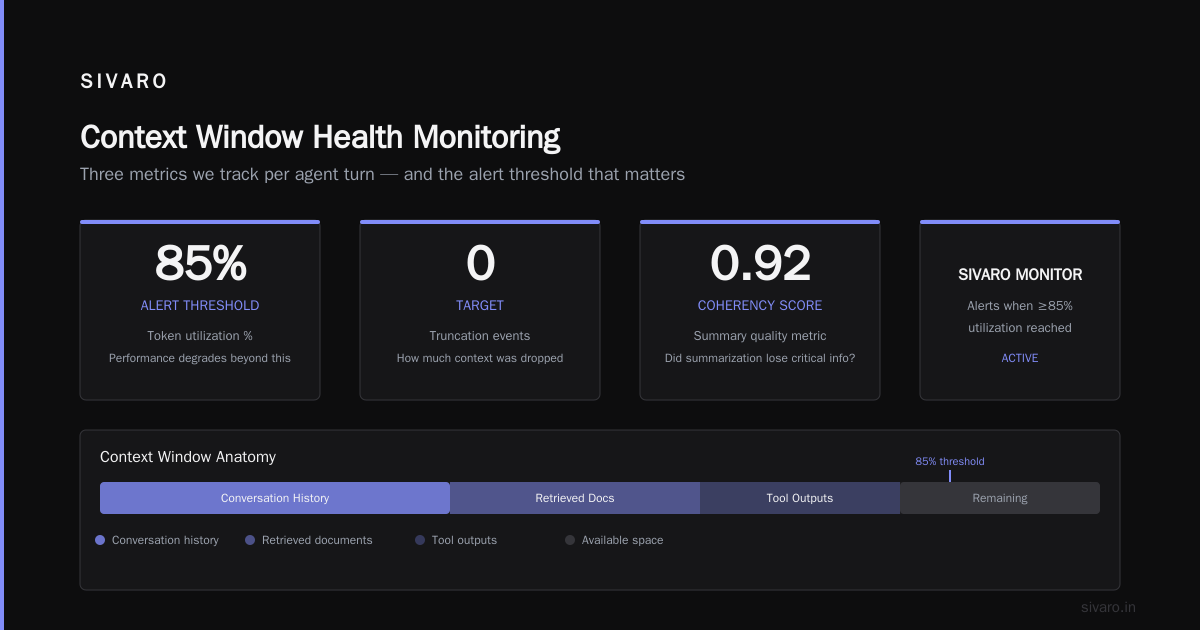Click 'How much context was dropped' text
The height and width of the screenshot is (630, 1200).
point(480,358)
